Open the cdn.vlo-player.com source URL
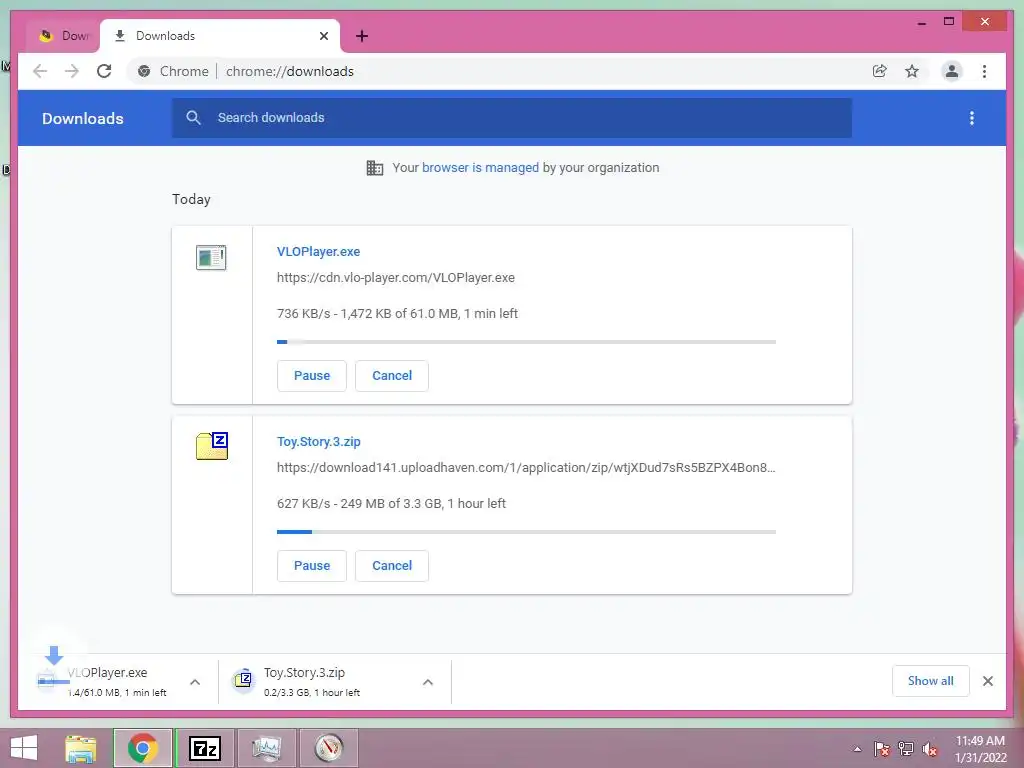 click(x=396, y=278)
